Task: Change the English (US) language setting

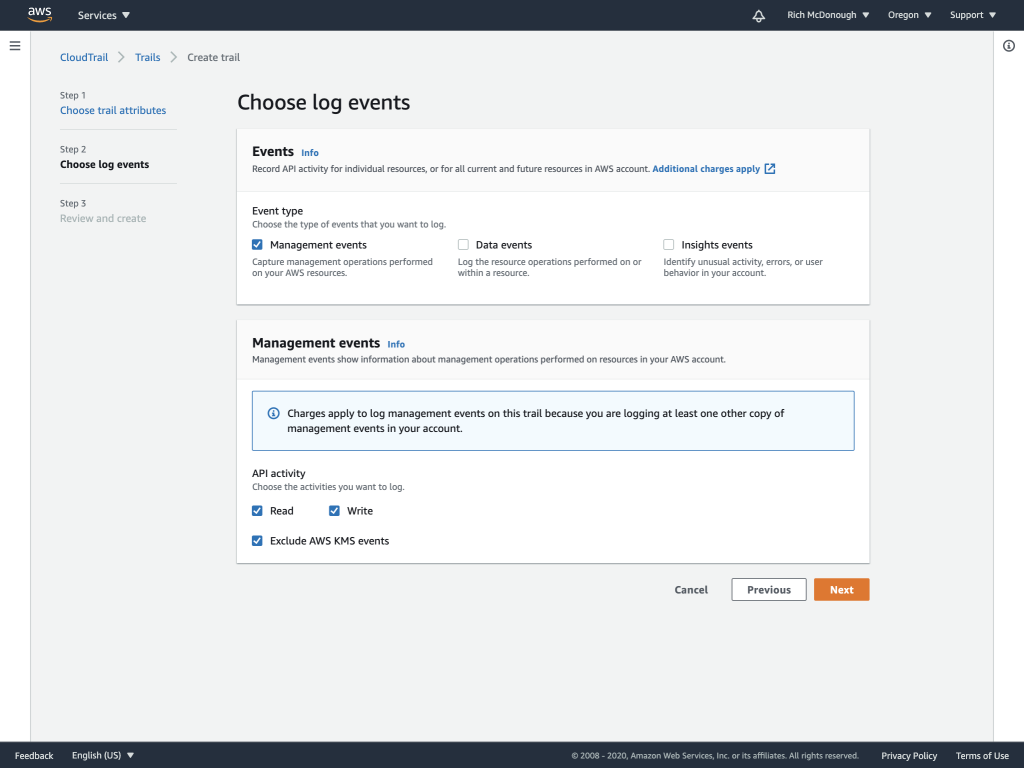Action: pyautogui.click(x=101, y=755)
